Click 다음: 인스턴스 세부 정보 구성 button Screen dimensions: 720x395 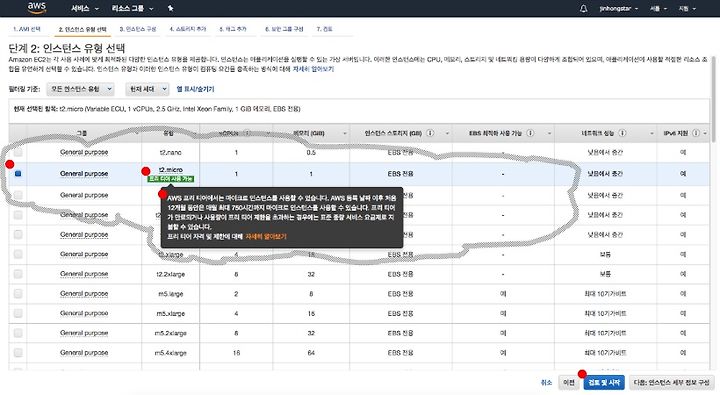(x=671, y=383)
